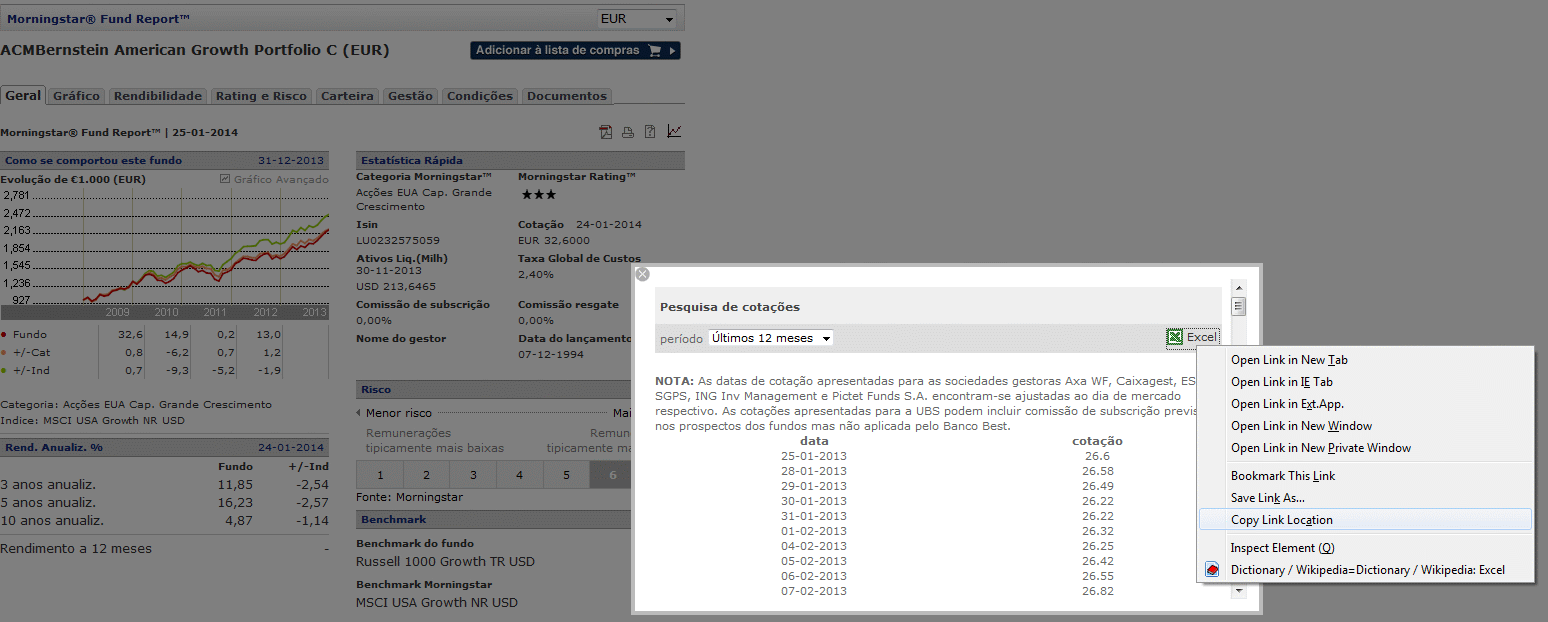This screenshot has width=1548, height=622.
Task: Click the date 07-02-2013 row
Action: point(814,591)
